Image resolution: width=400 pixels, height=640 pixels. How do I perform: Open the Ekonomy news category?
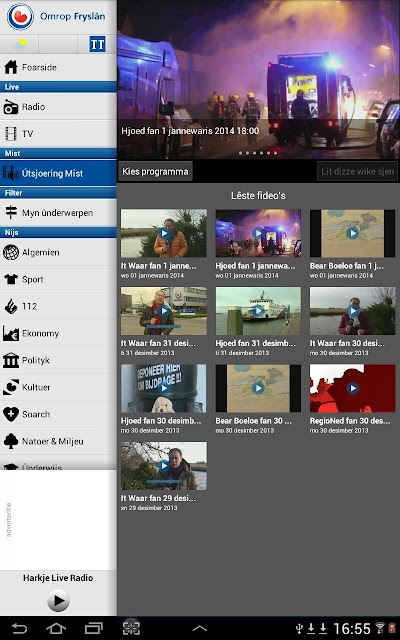[58, 333]
